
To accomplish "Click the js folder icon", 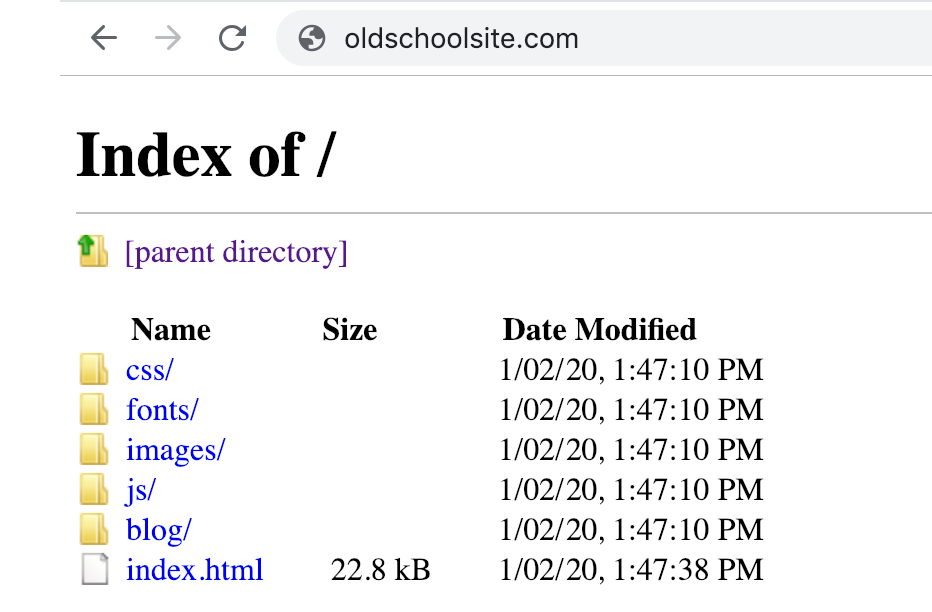I will pyautogui.click(x=94, y=489).
